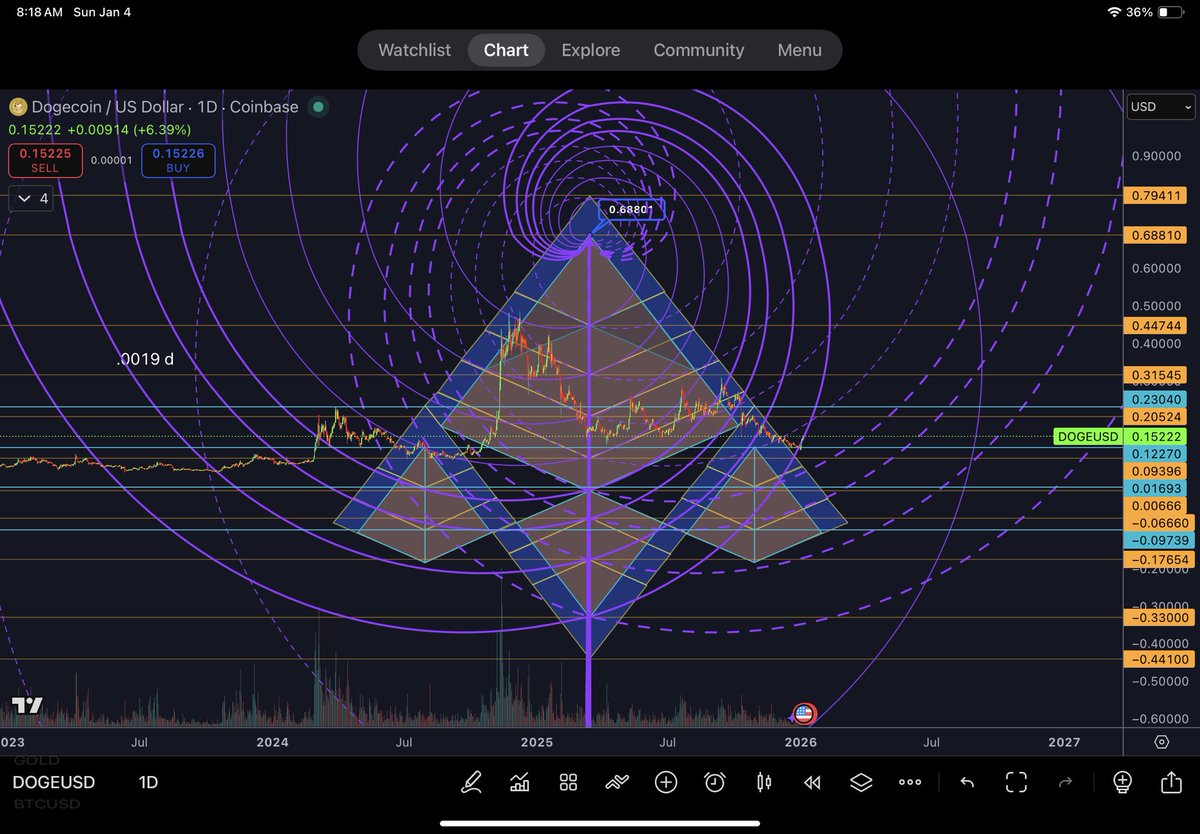This screenshot has width=1200, height=834.
Task: Open the lightbulb ideas icon
Action: click(1122, 782)
